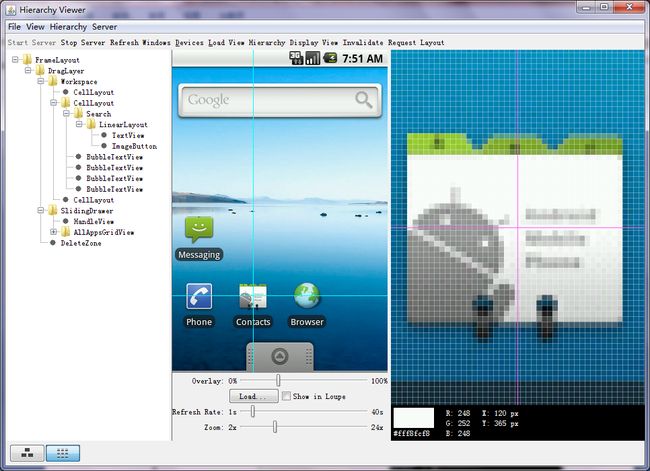Open the Server menu
Screen dimensions: 650x471
104,27
